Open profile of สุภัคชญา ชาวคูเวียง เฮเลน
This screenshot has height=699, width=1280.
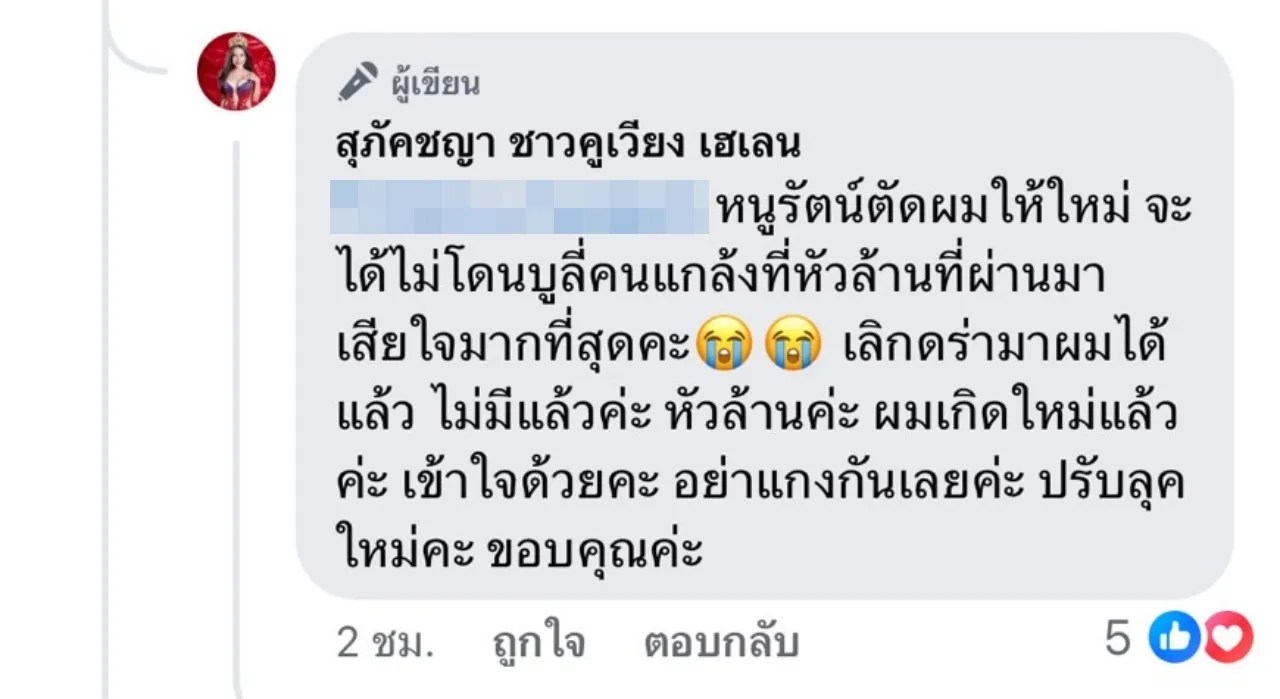pyautogui.click(x=568, y=145)
